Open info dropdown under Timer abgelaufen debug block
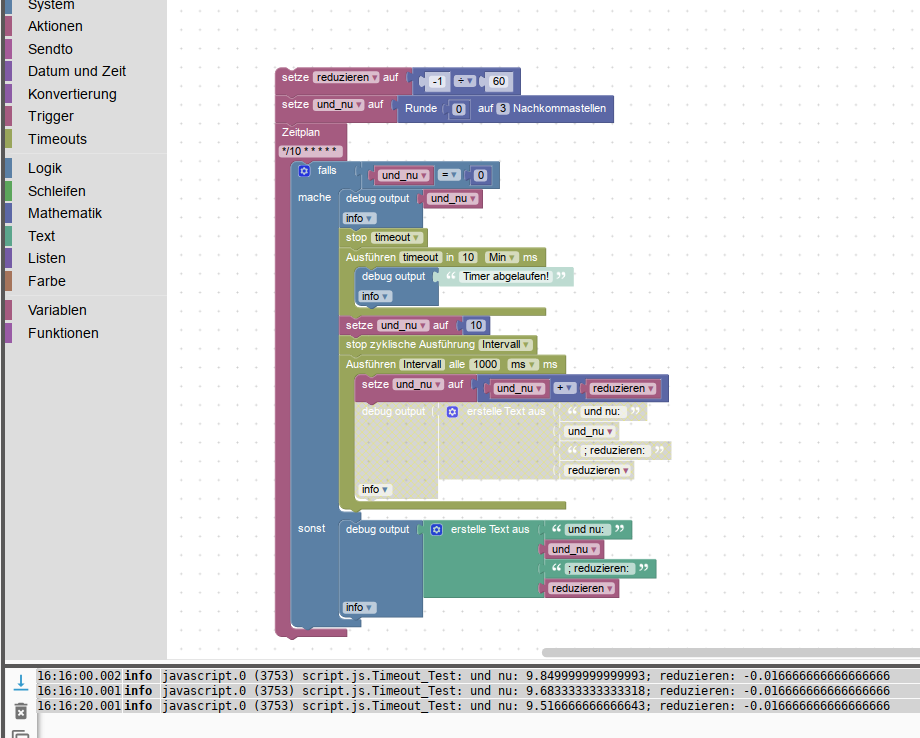Screen dimensions: 920x738 374,297
